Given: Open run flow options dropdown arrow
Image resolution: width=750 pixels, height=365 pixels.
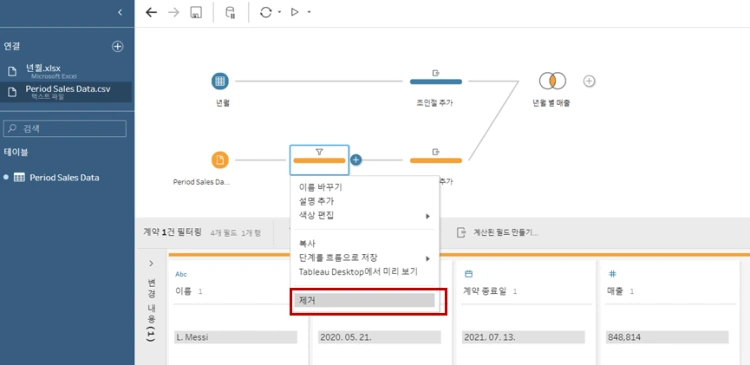Looking at the screenshot, I should tap(309, 12).
